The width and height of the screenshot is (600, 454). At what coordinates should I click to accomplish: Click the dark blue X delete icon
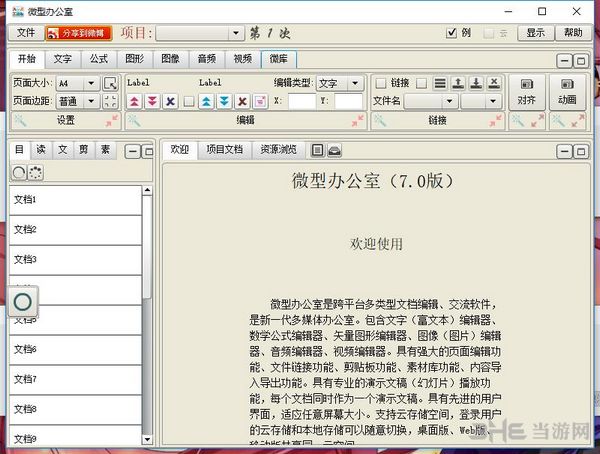click(170, 101)
